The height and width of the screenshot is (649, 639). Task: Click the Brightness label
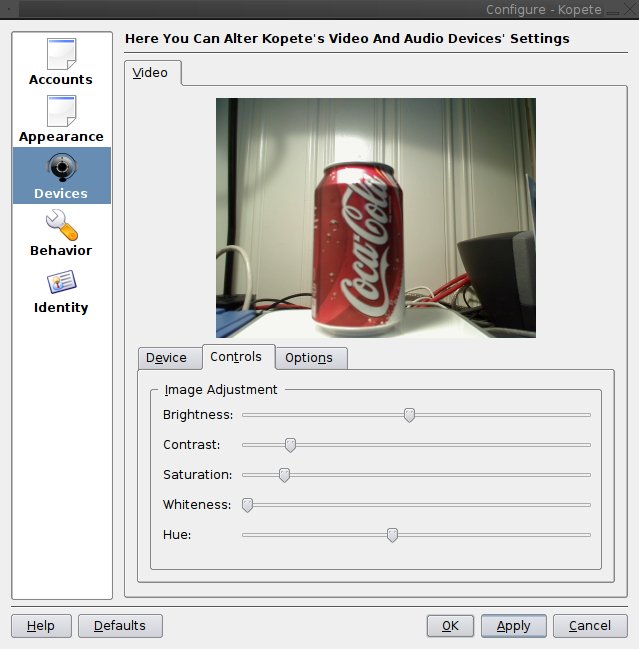198,415
